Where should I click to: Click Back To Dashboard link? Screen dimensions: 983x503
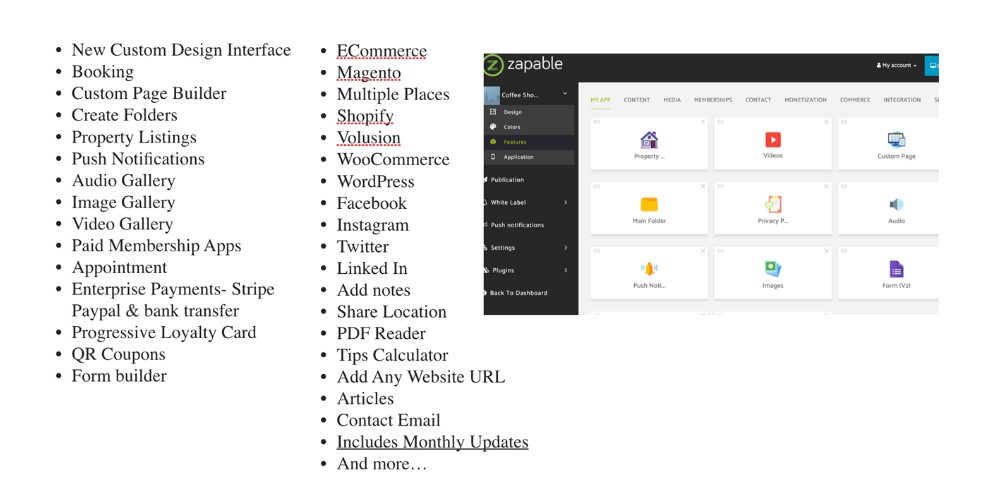click(x=518, y=293)
